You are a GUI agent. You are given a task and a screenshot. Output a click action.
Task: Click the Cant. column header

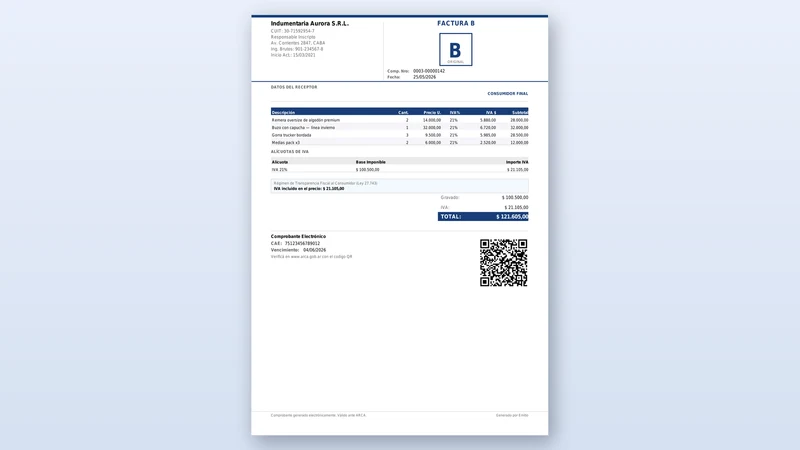(x=403, y=112)
